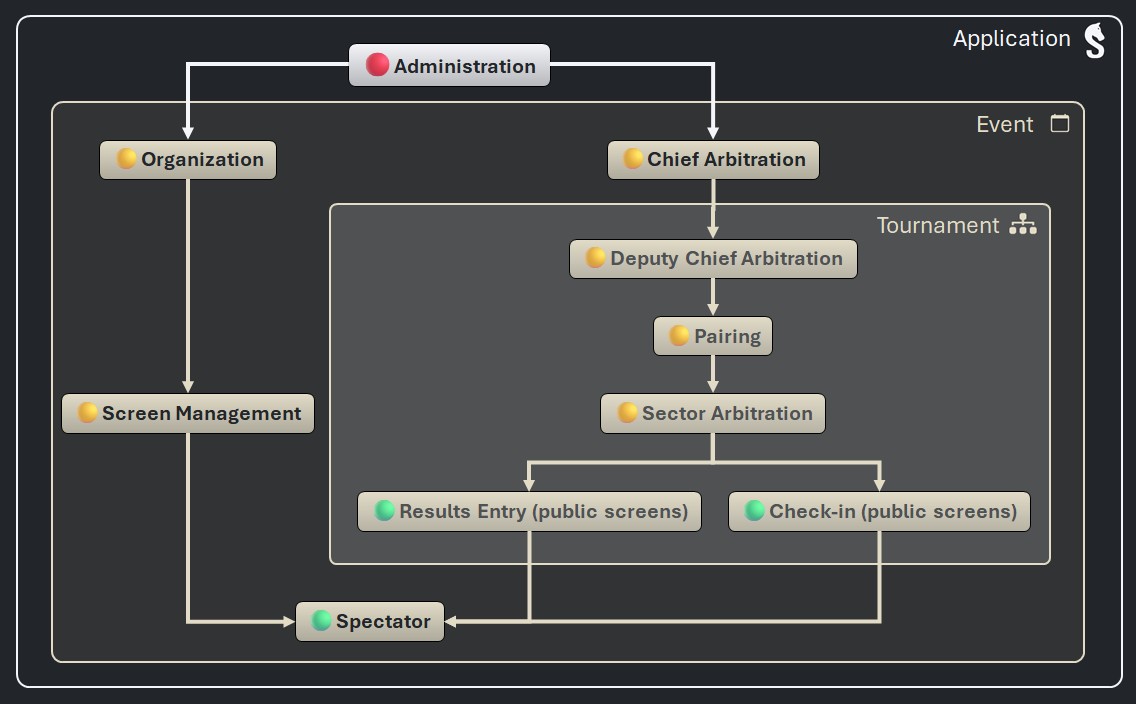1136x704 pixels.
Task: Click the green dot beside Spectator
Action: [x=322, y=621]
